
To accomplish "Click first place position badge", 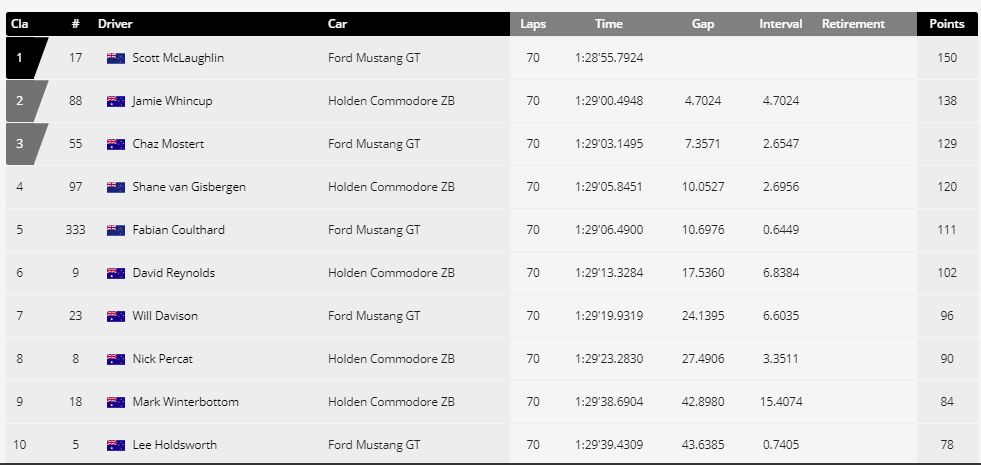I will [x=22, y=58].
